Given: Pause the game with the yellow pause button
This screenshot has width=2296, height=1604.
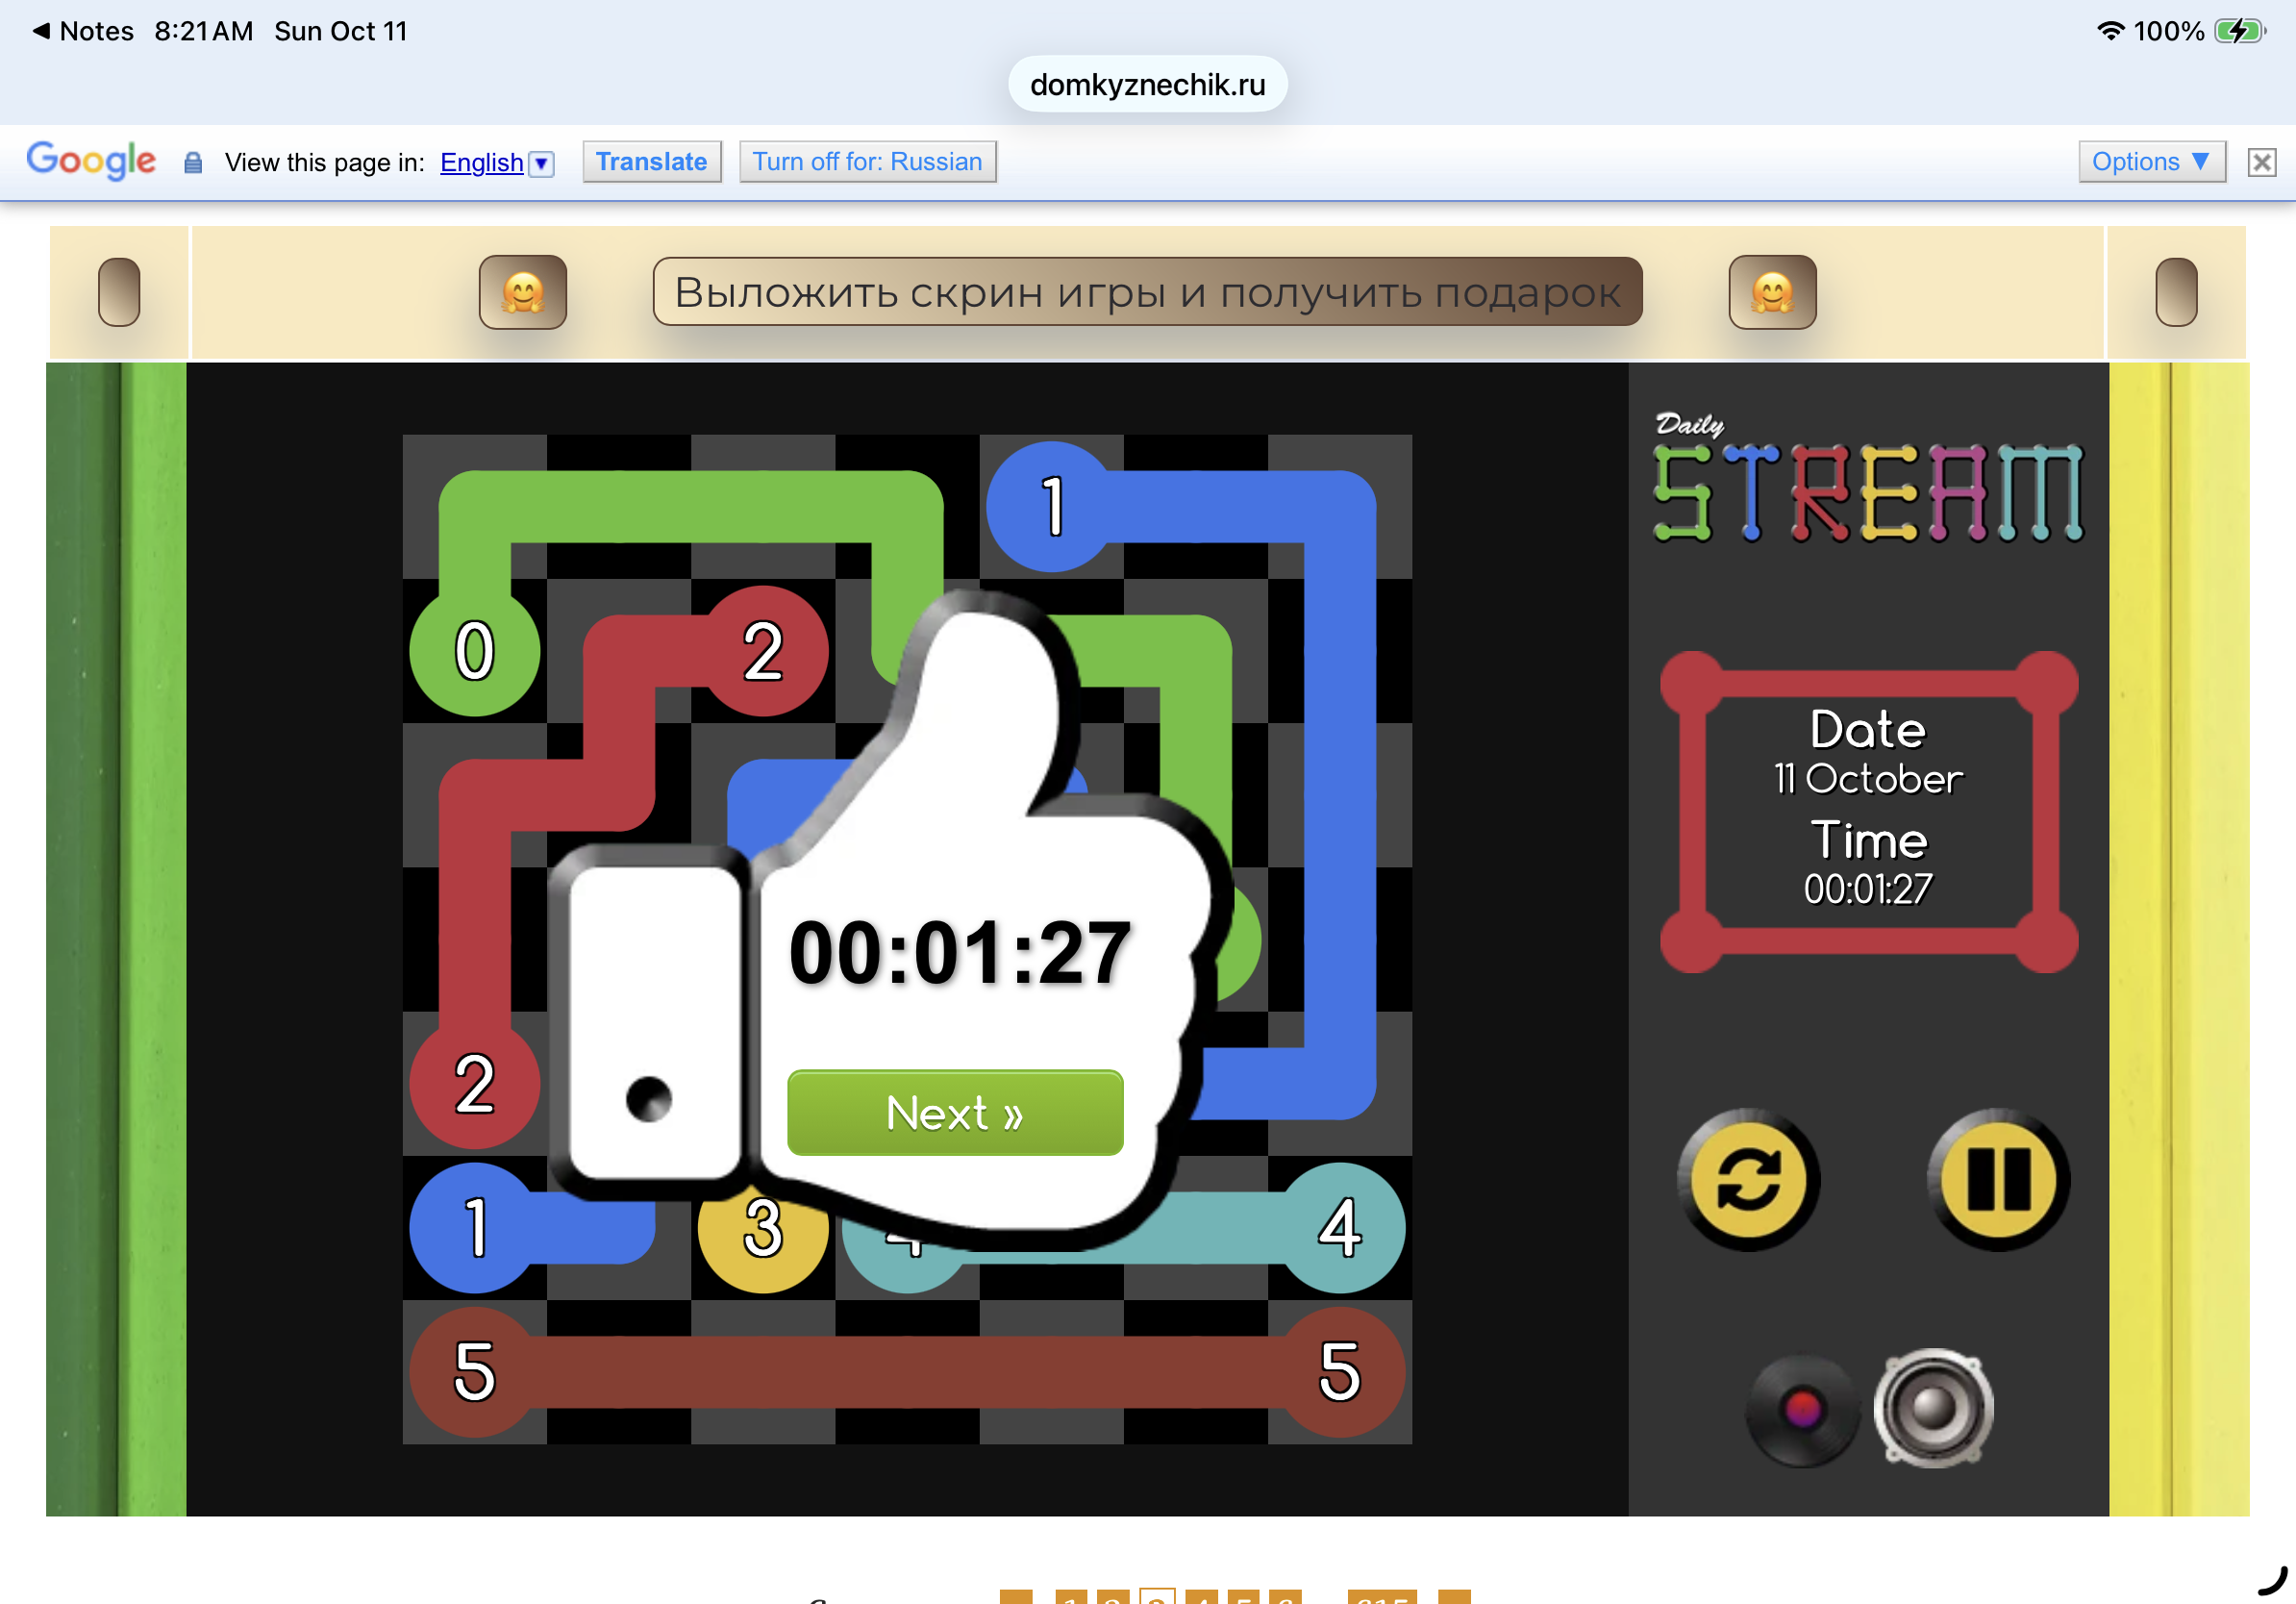Looking at the screenshot, I should tap(1998, 1179).
